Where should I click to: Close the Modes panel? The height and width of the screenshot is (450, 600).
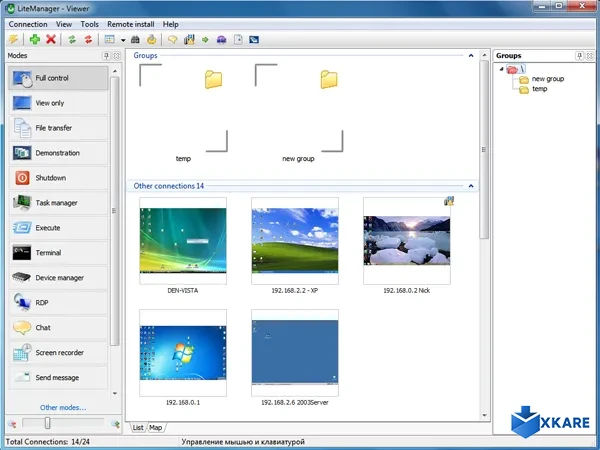pyautogui.click(x=116, y=56)
